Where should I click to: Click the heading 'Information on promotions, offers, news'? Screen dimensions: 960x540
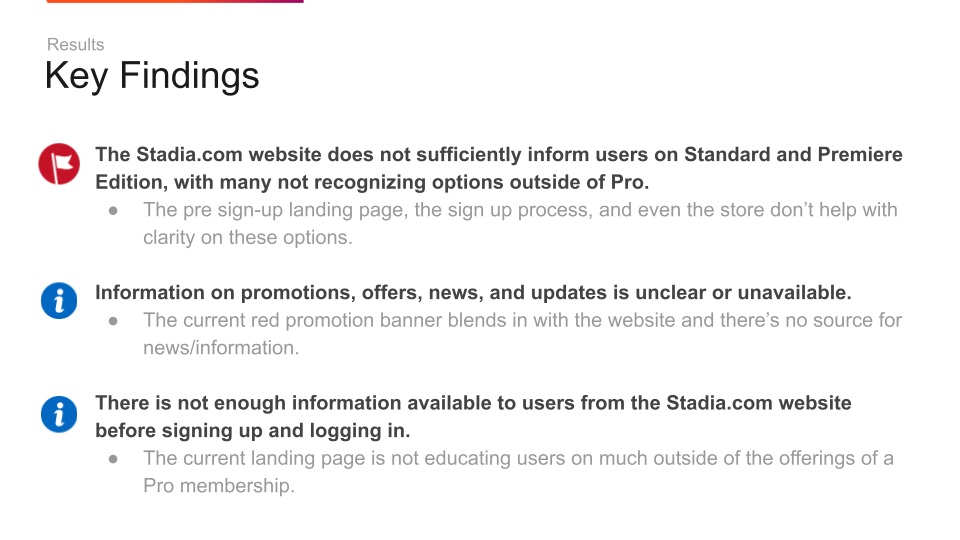473,292
